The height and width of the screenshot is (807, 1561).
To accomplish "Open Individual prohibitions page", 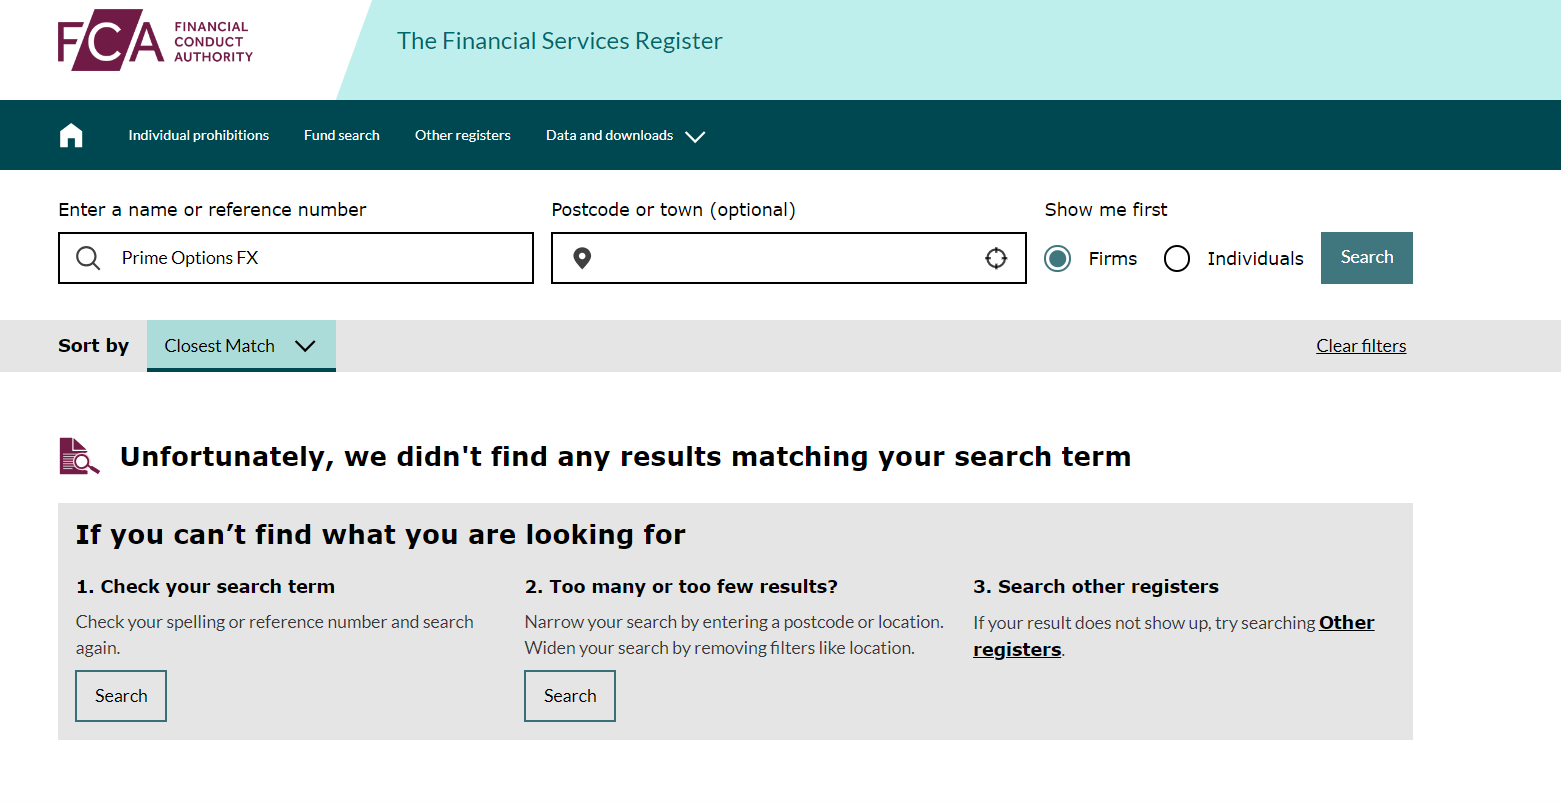I will coord(198,136).
